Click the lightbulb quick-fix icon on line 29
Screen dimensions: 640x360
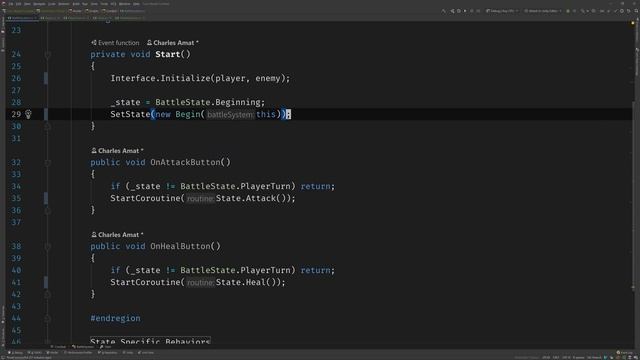point(28,114)
